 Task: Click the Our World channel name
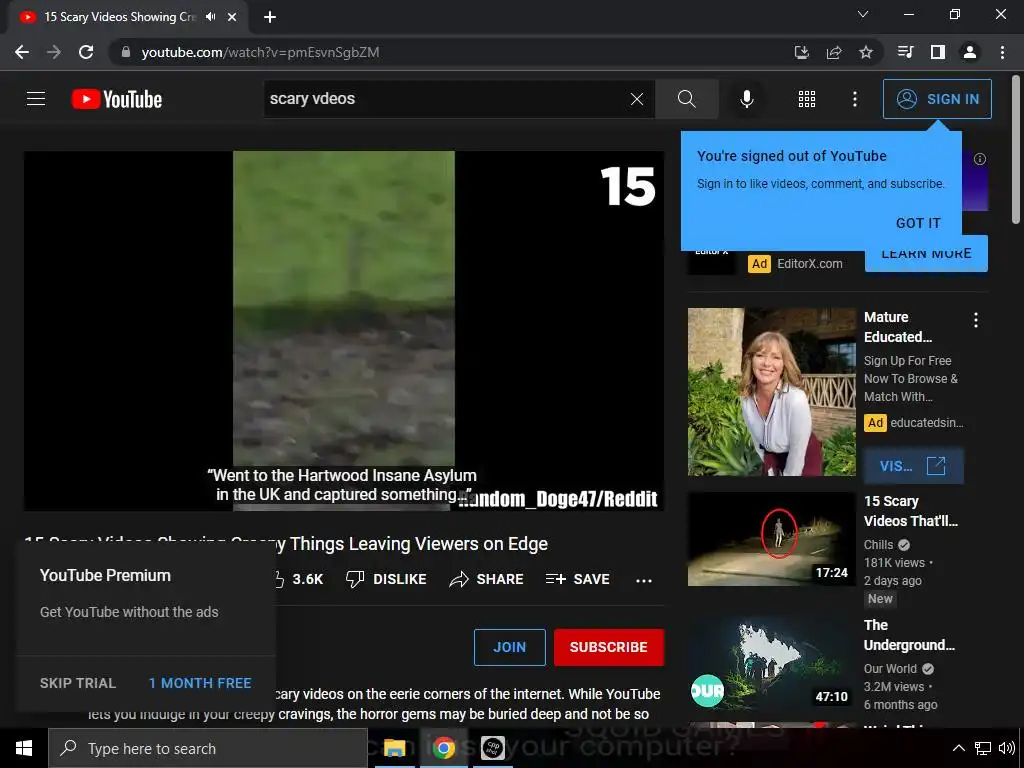(890, 669)
